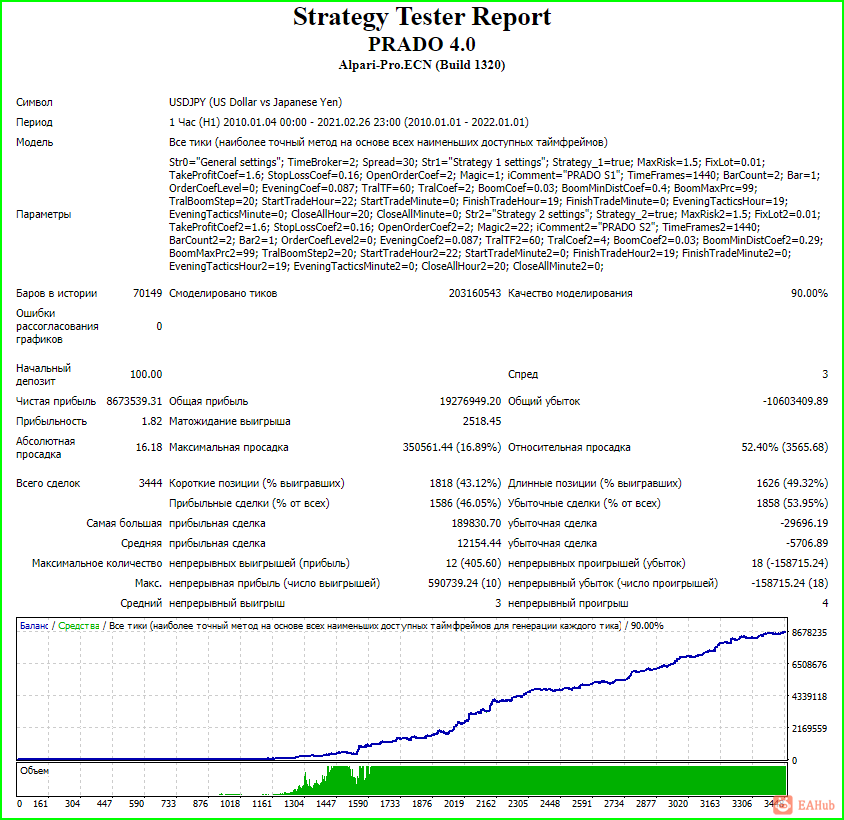This screenshot has height=820, width=844.
Task: Click the "Баланс" chart legend label
Action: (x=34, y=626)
